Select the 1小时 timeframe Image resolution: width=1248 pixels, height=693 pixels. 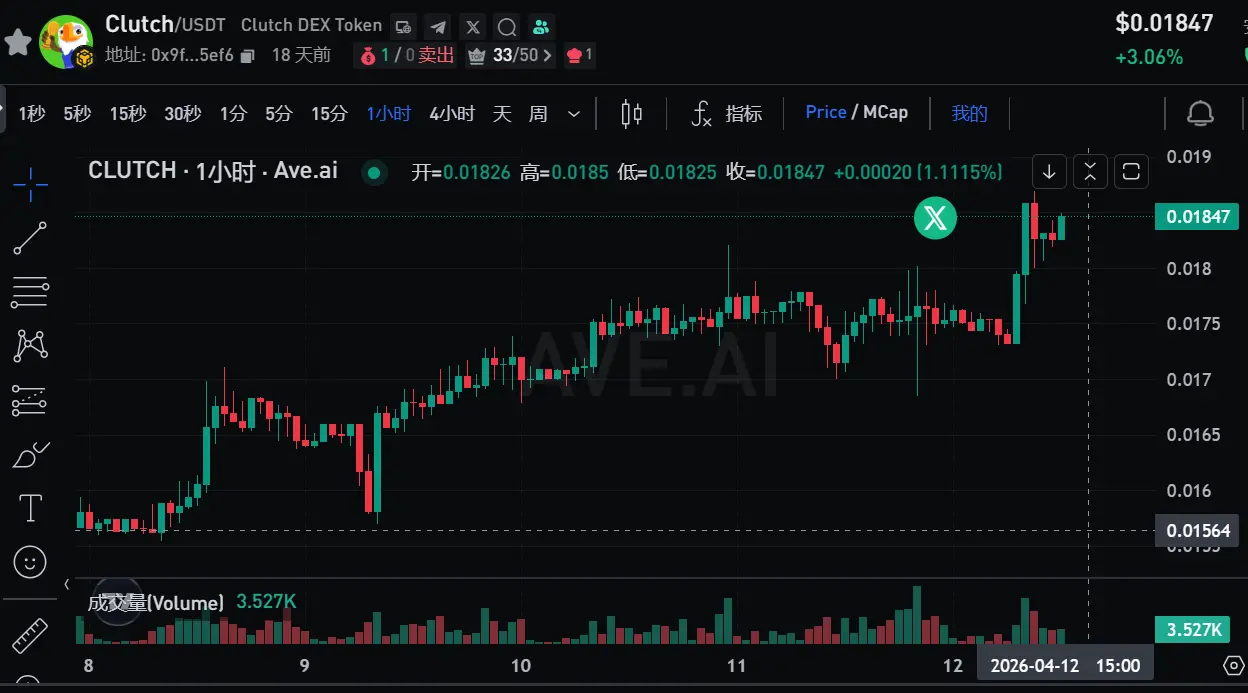click(388, 114)
